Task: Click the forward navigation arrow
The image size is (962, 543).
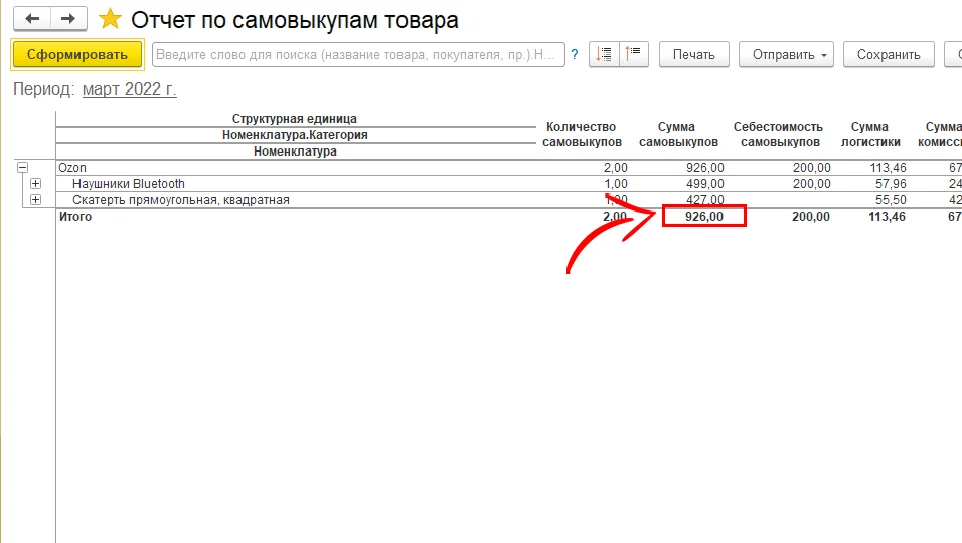Action: coord(68,19)
